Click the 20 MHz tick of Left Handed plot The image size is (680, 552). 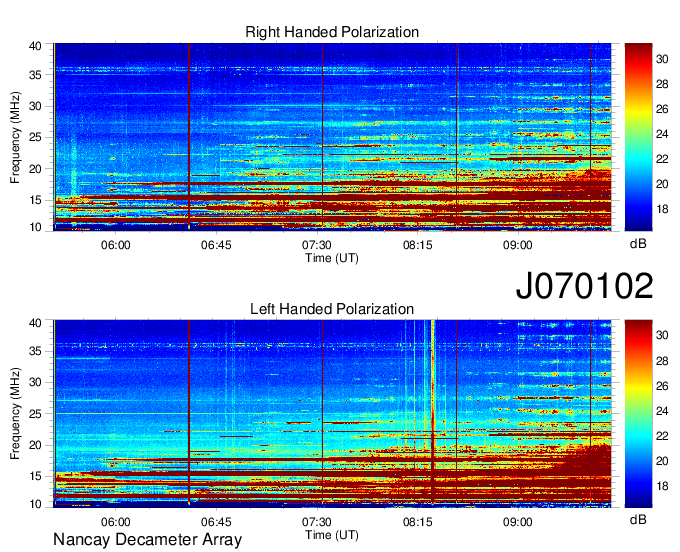point(35,445)
